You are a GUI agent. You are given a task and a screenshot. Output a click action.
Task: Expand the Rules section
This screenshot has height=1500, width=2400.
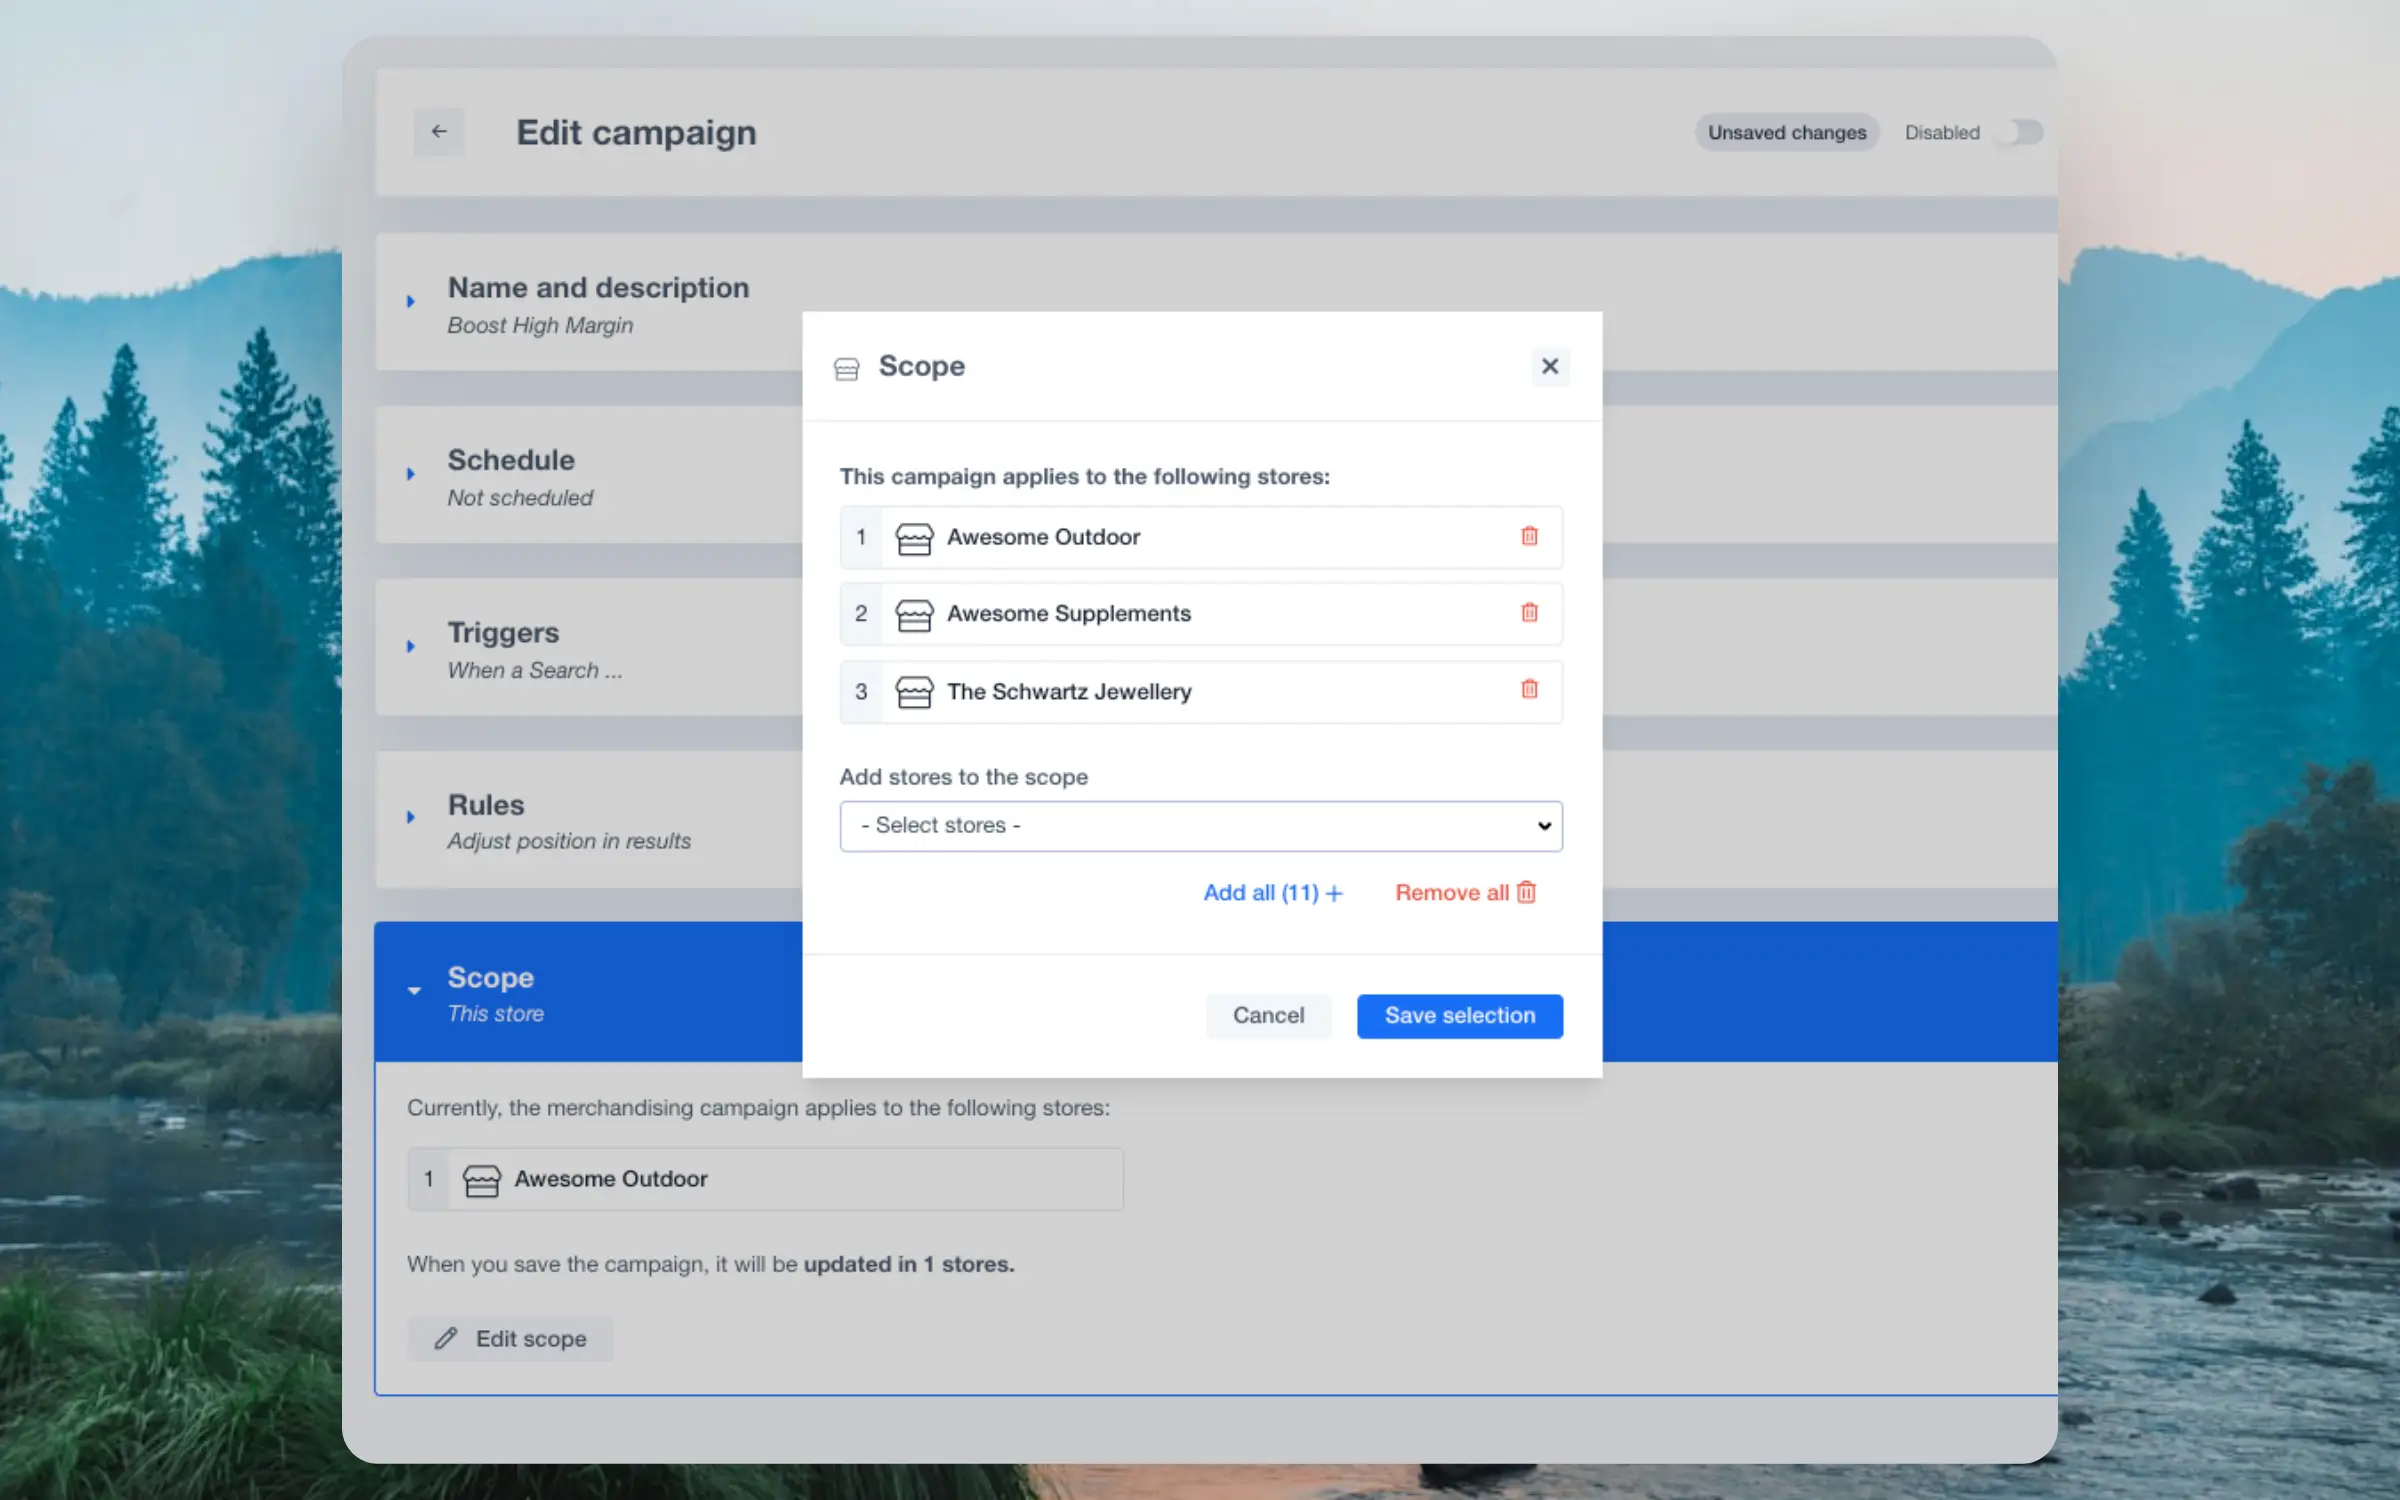[411, 817]
